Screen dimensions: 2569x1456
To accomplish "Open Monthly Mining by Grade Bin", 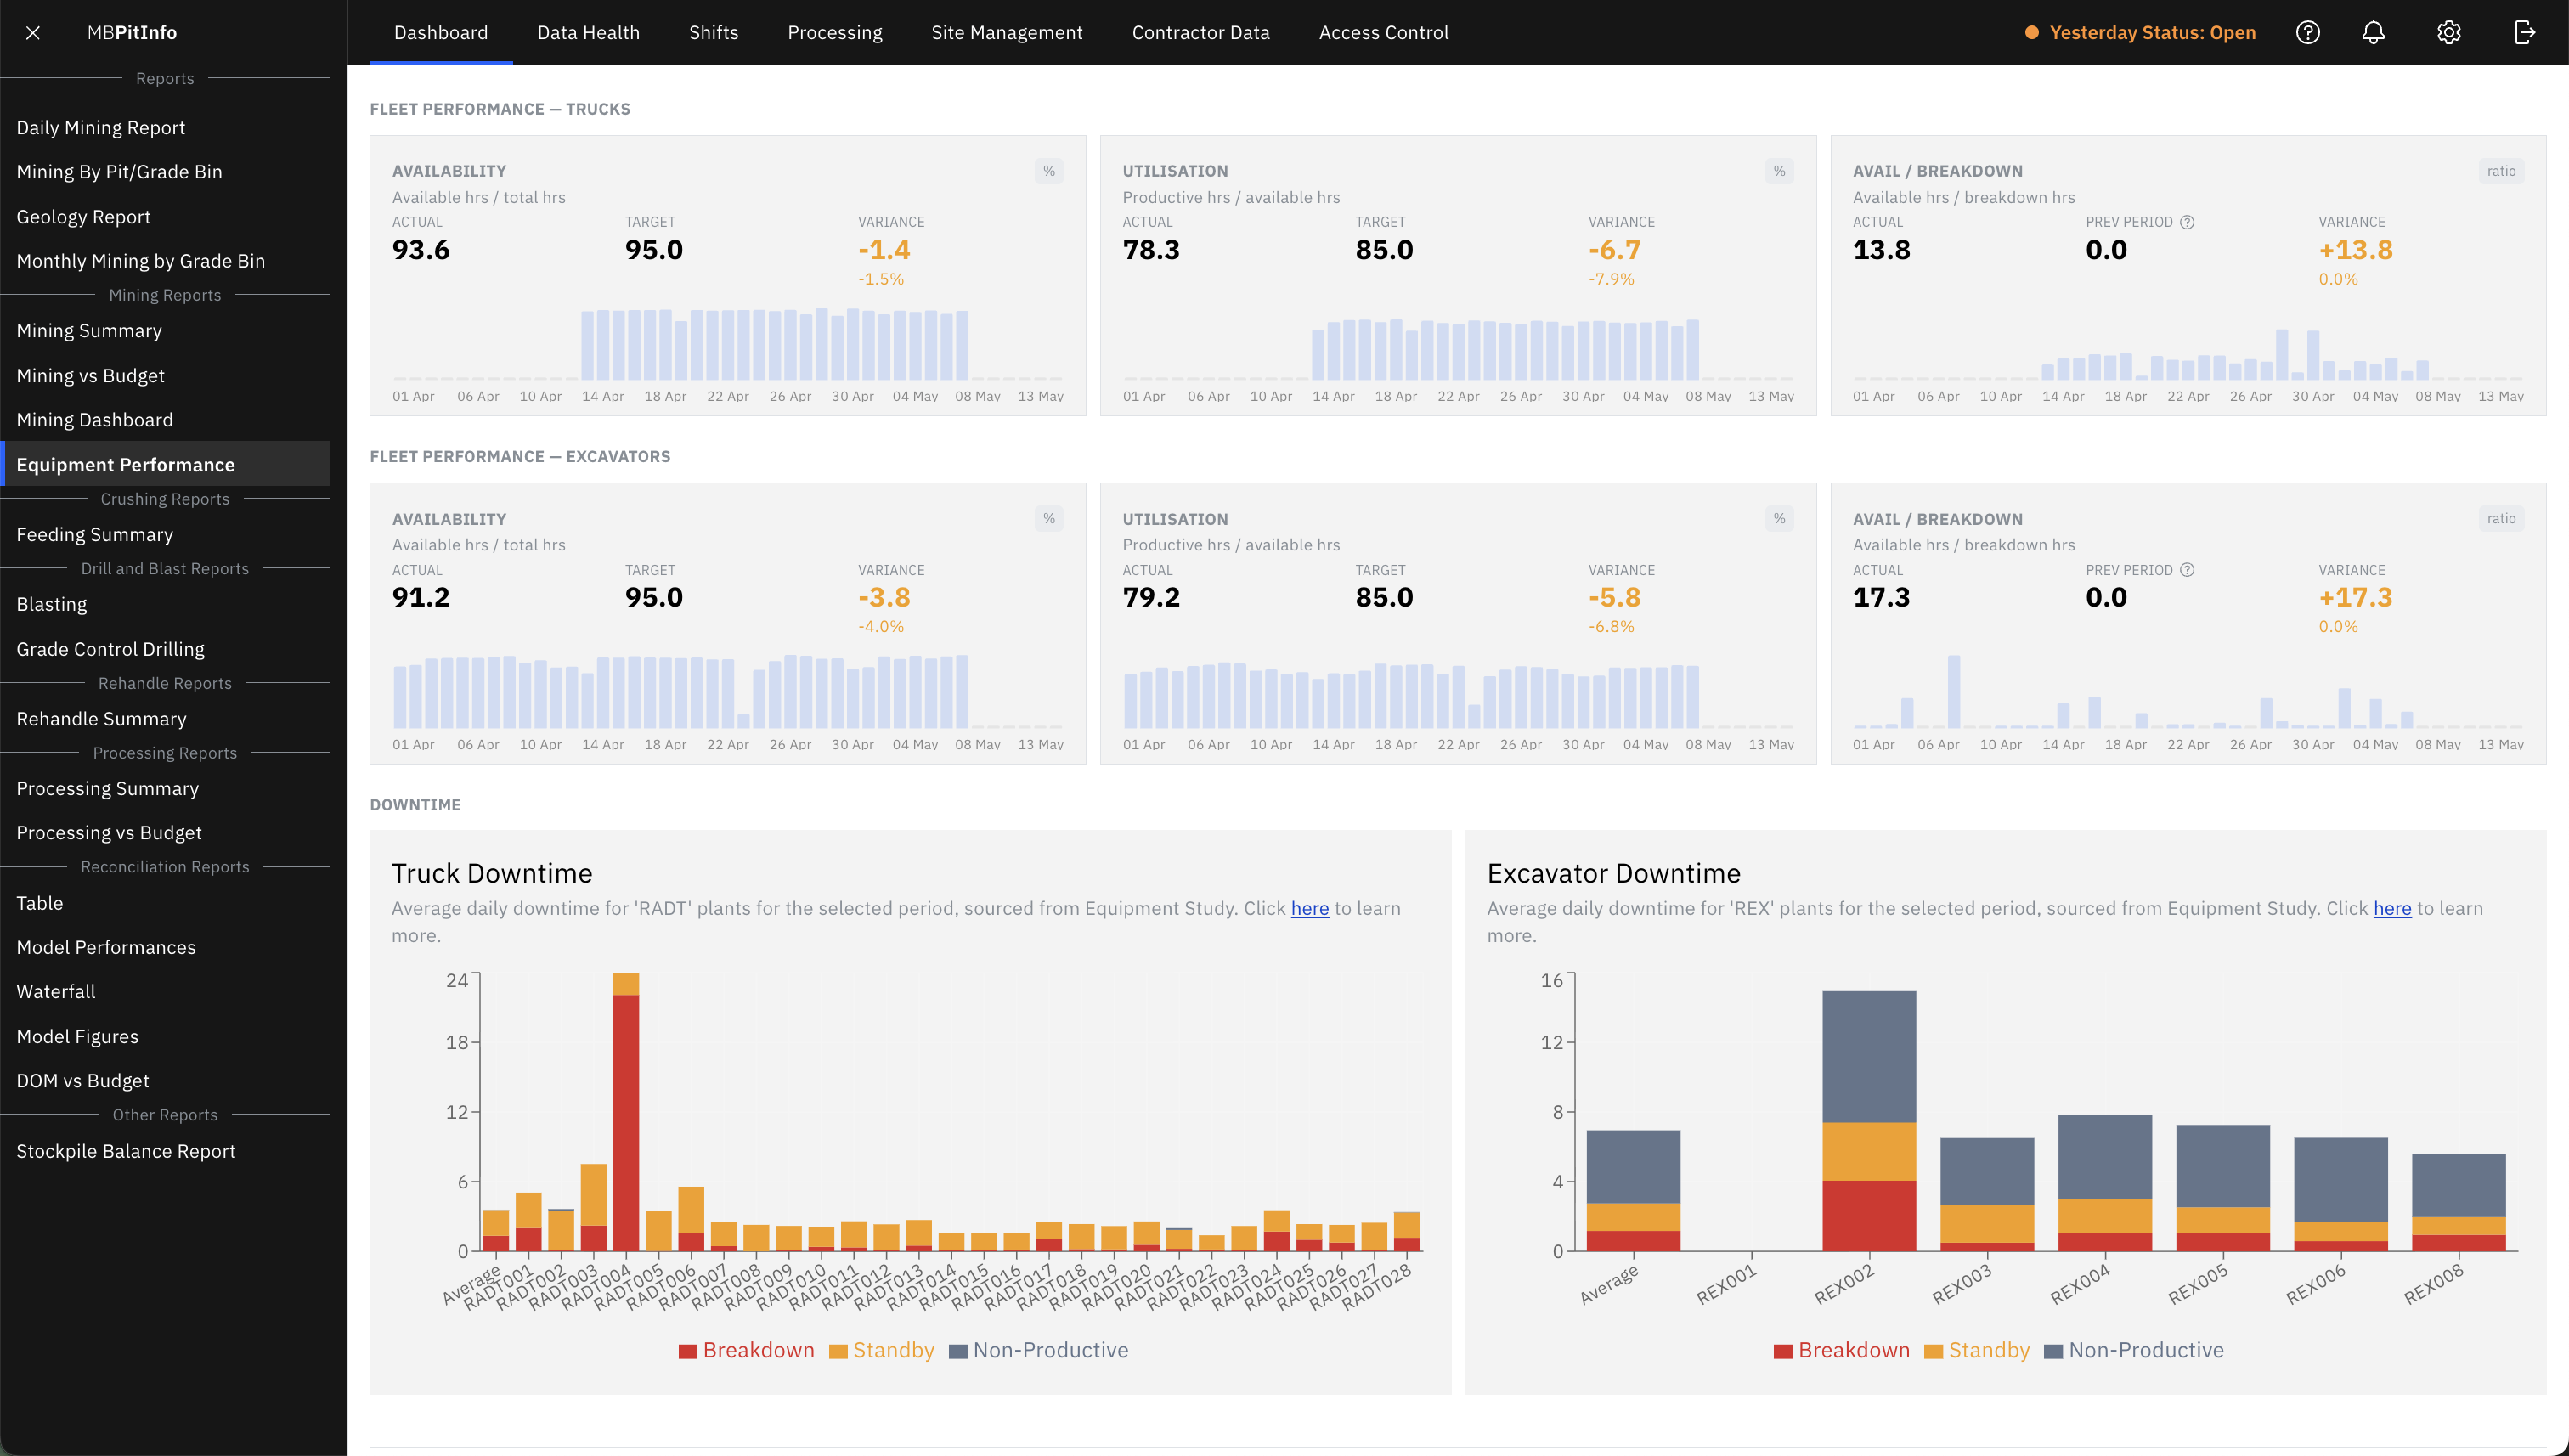I will [165, 260].
